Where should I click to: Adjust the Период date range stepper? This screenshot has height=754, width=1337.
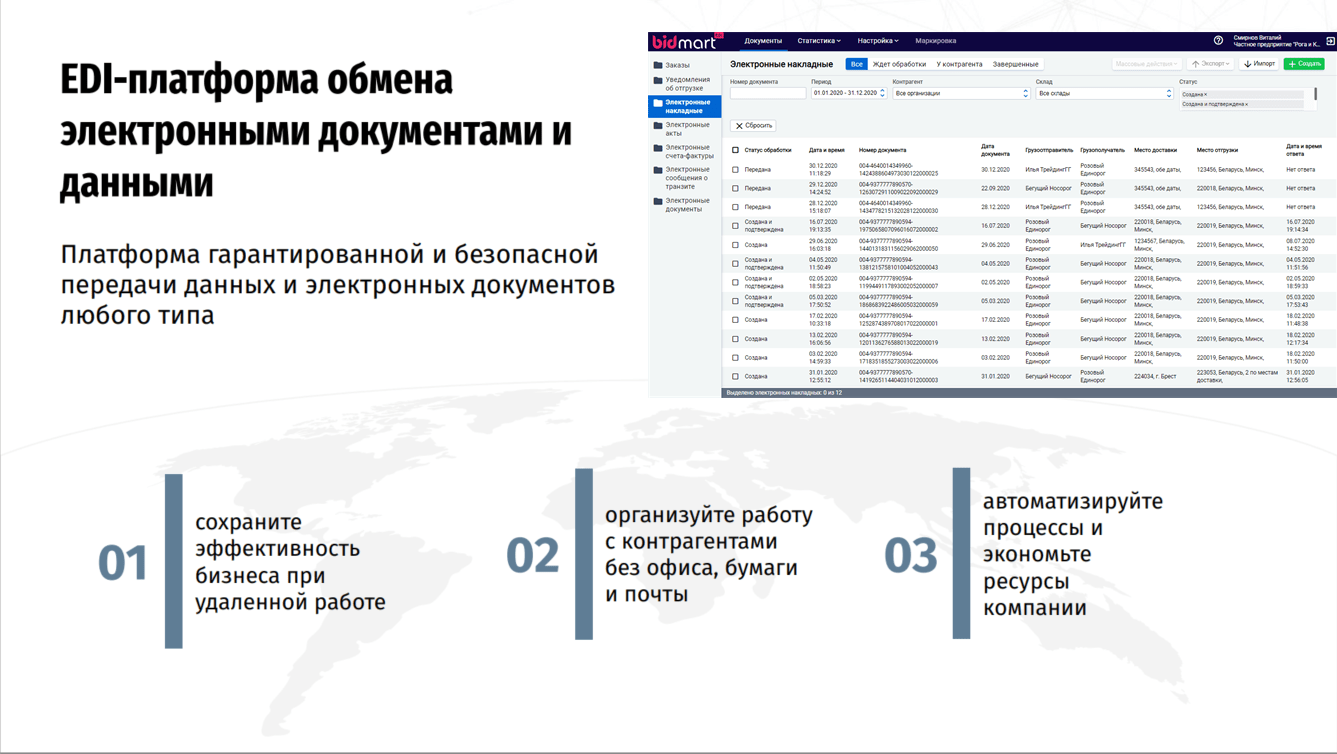click(881, 93)
